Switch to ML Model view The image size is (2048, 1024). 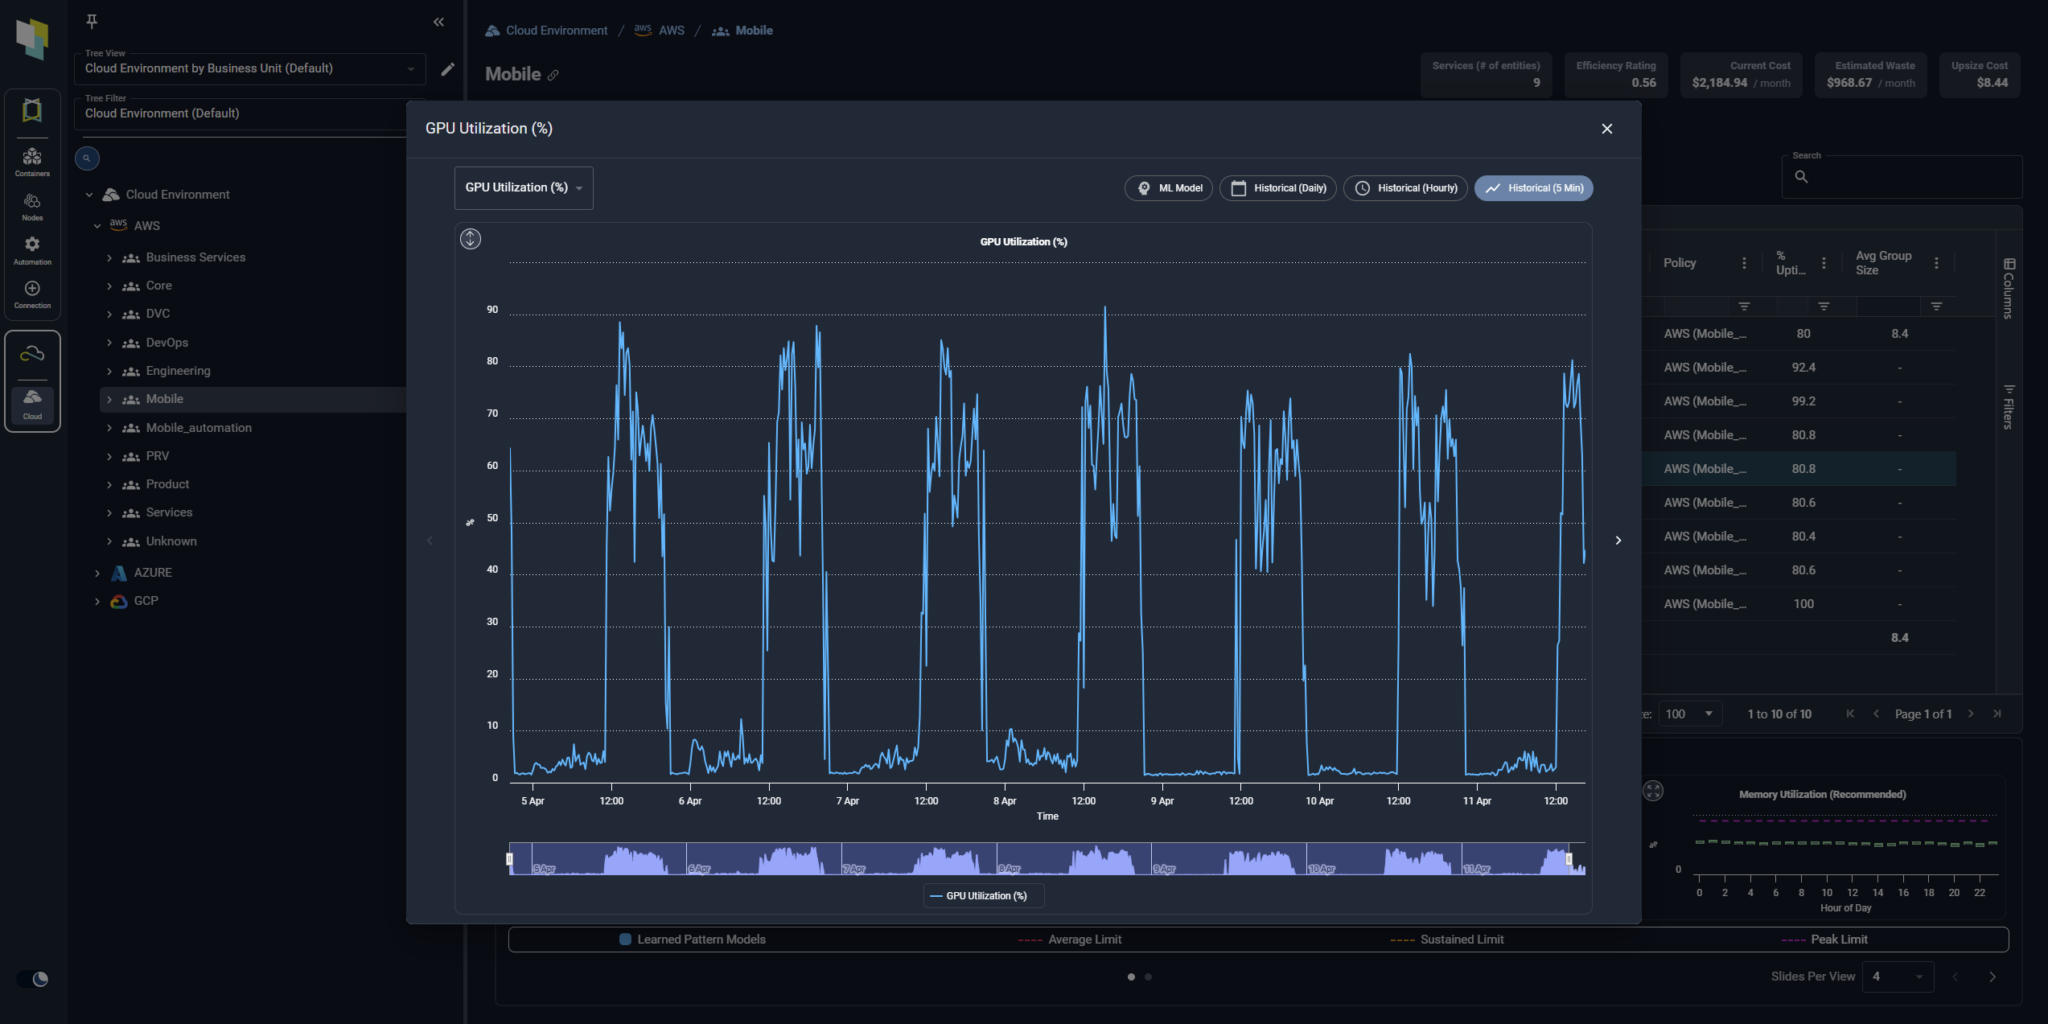tap(1168, 188)
